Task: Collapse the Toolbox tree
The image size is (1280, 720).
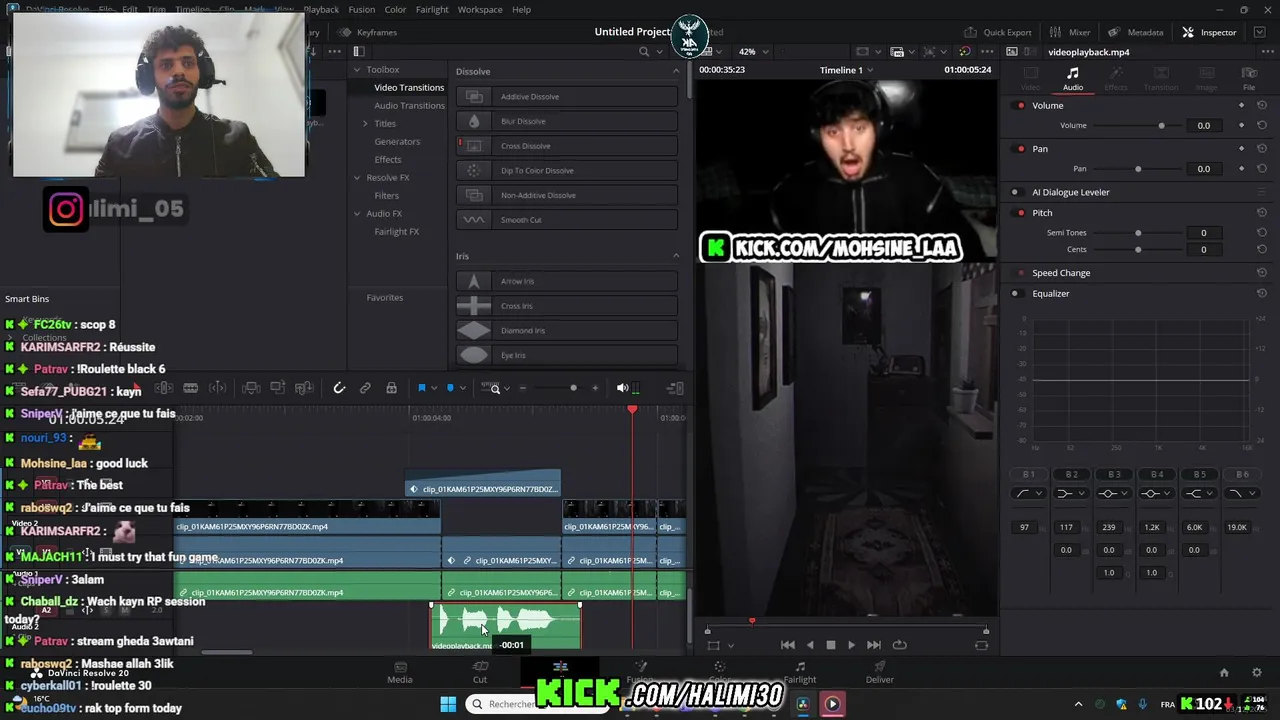Action: click(x=357, y=70)
